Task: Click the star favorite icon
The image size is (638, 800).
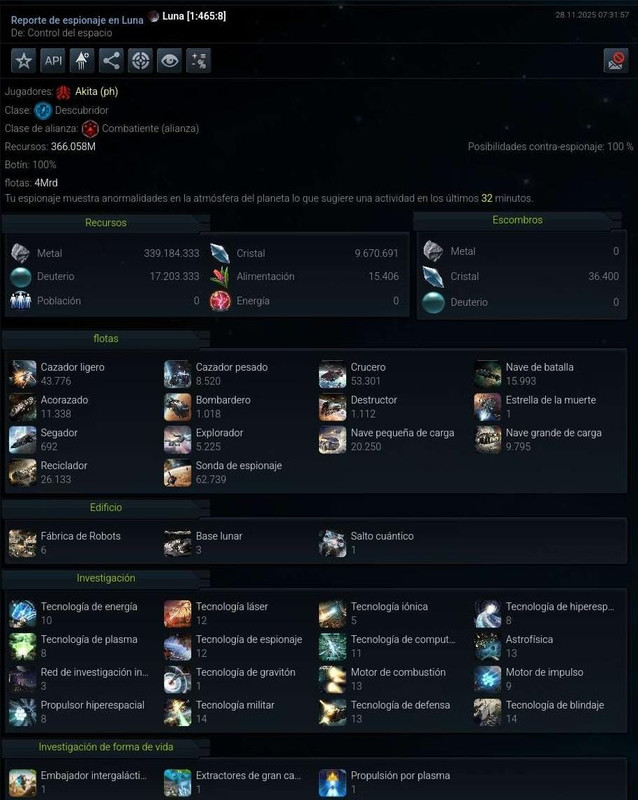Action: [x=23, y=61]
